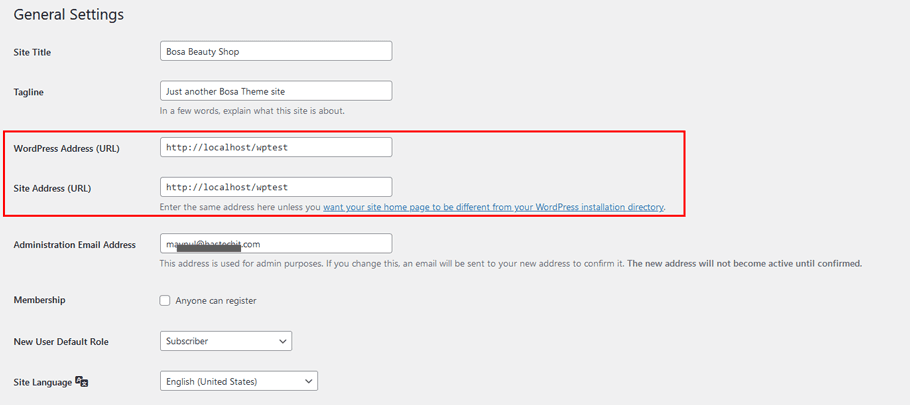Viewport: 910px width, 405px height.
Task: Click the Tagline label
Action: tap(28, 92)
